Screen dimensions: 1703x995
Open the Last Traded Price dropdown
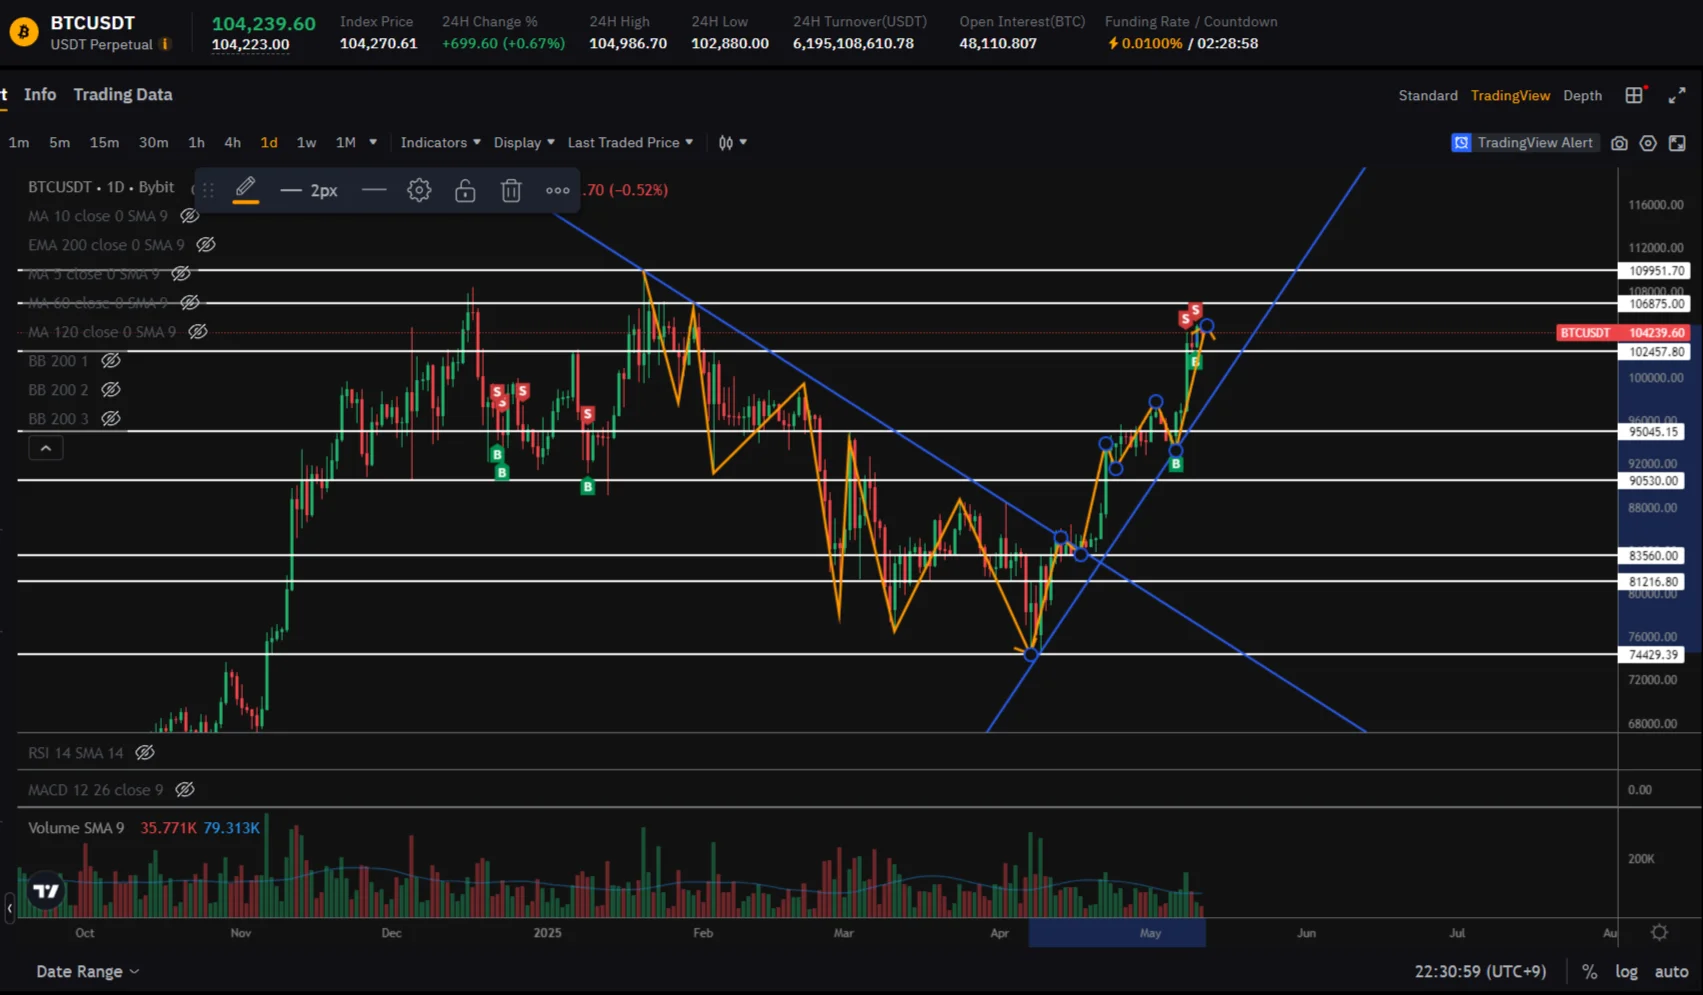coord(630,143)
